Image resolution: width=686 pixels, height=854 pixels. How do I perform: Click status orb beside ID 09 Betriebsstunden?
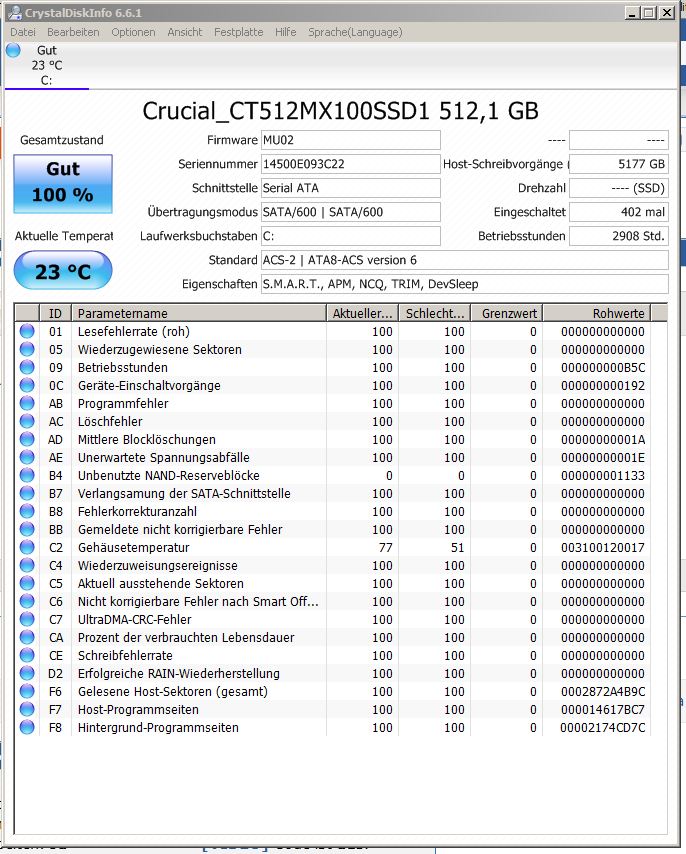click(27, 367)
